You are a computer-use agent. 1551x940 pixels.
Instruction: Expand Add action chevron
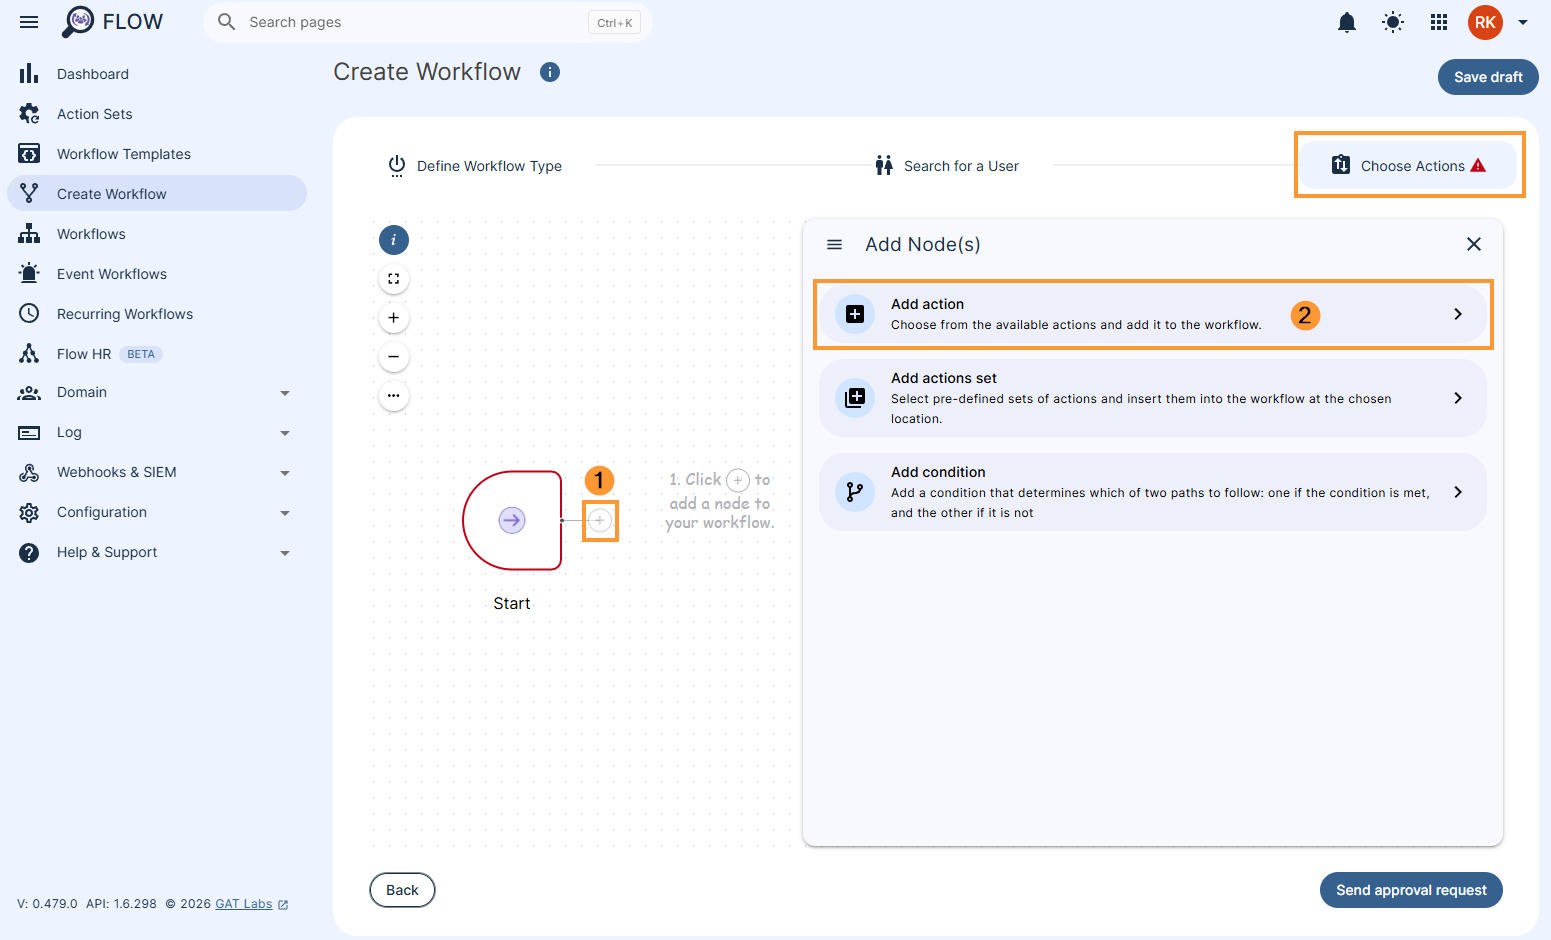[x=1458, y=314]
